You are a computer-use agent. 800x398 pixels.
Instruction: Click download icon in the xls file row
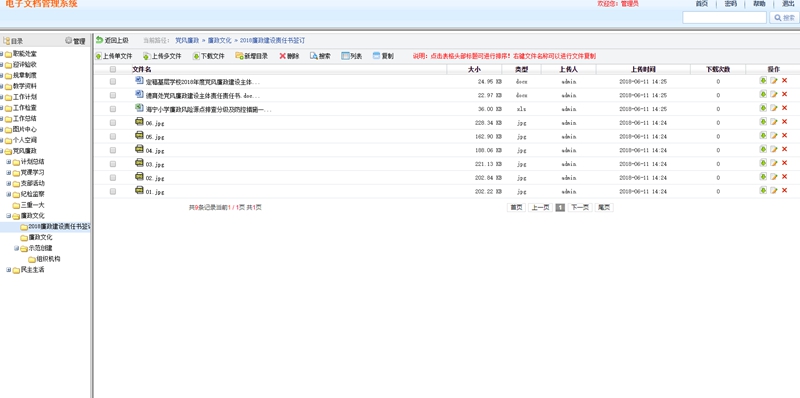click(x=763, y=108)
